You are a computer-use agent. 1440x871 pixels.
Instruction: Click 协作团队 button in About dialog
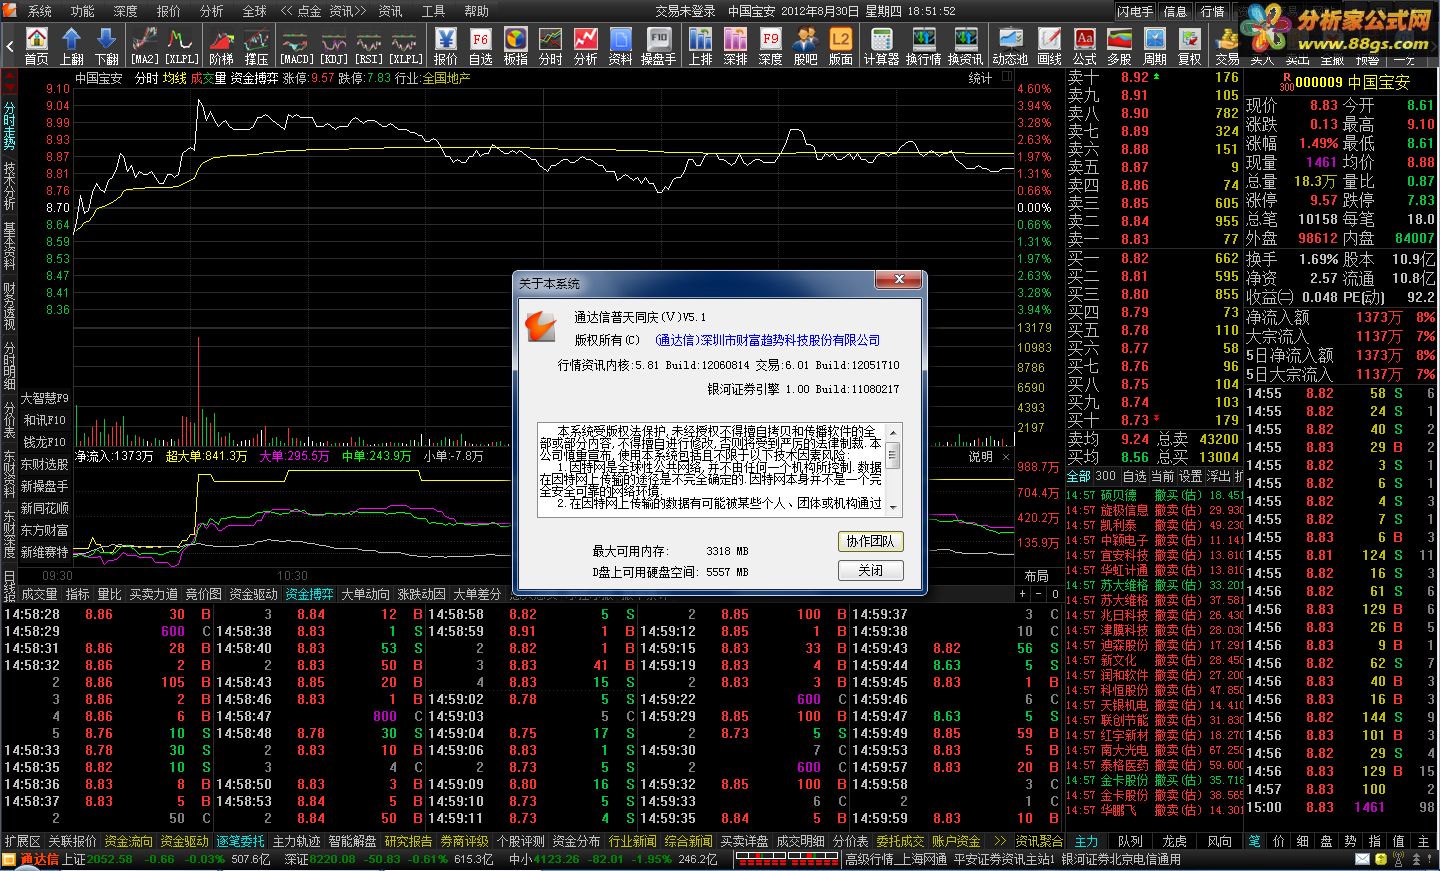coord(870,541)
